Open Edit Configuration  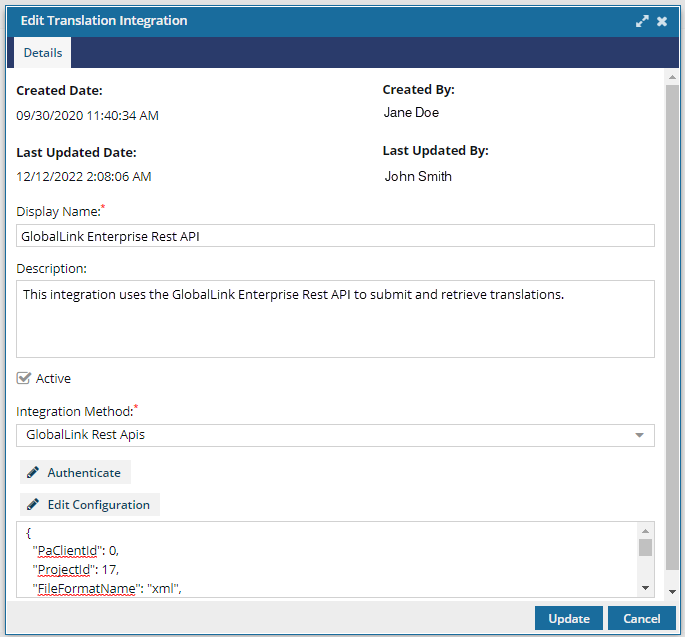click(90, 504)
